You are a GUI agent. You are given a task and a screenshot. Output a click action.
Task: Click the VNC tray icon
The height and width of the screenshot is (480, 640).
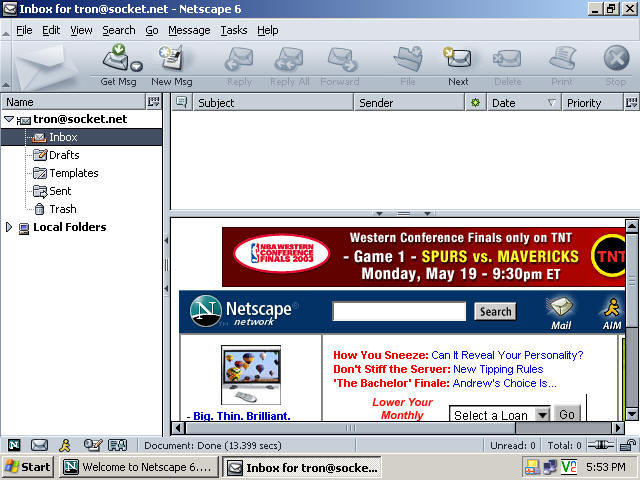click(569, 467)
